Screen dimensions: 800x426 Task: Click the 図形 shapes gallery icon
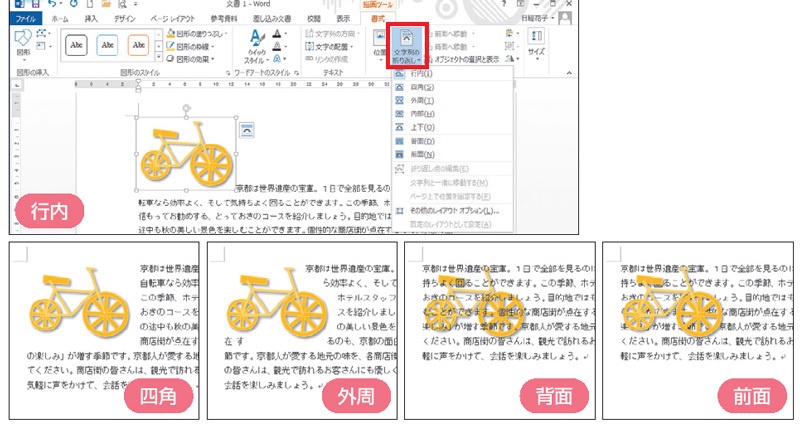point(24,45)
